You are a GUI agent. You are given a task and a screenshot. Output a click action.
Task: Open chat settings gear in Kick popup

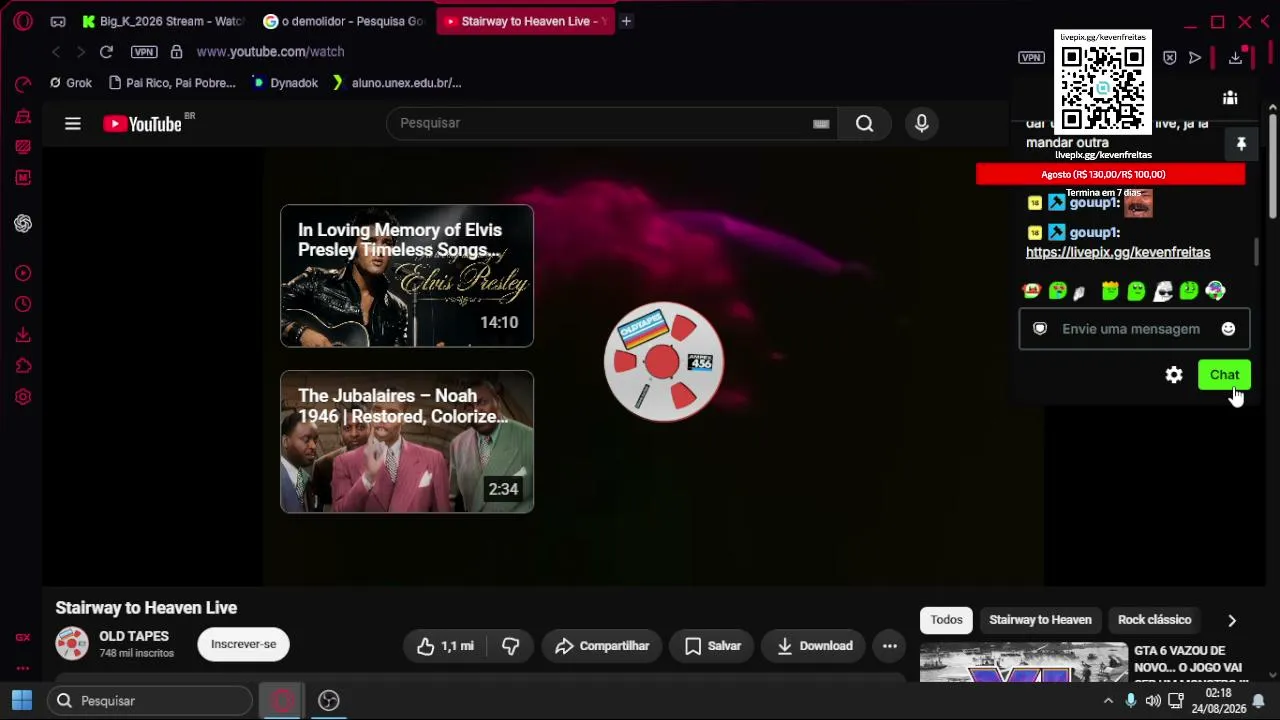tap(1174, 375)
